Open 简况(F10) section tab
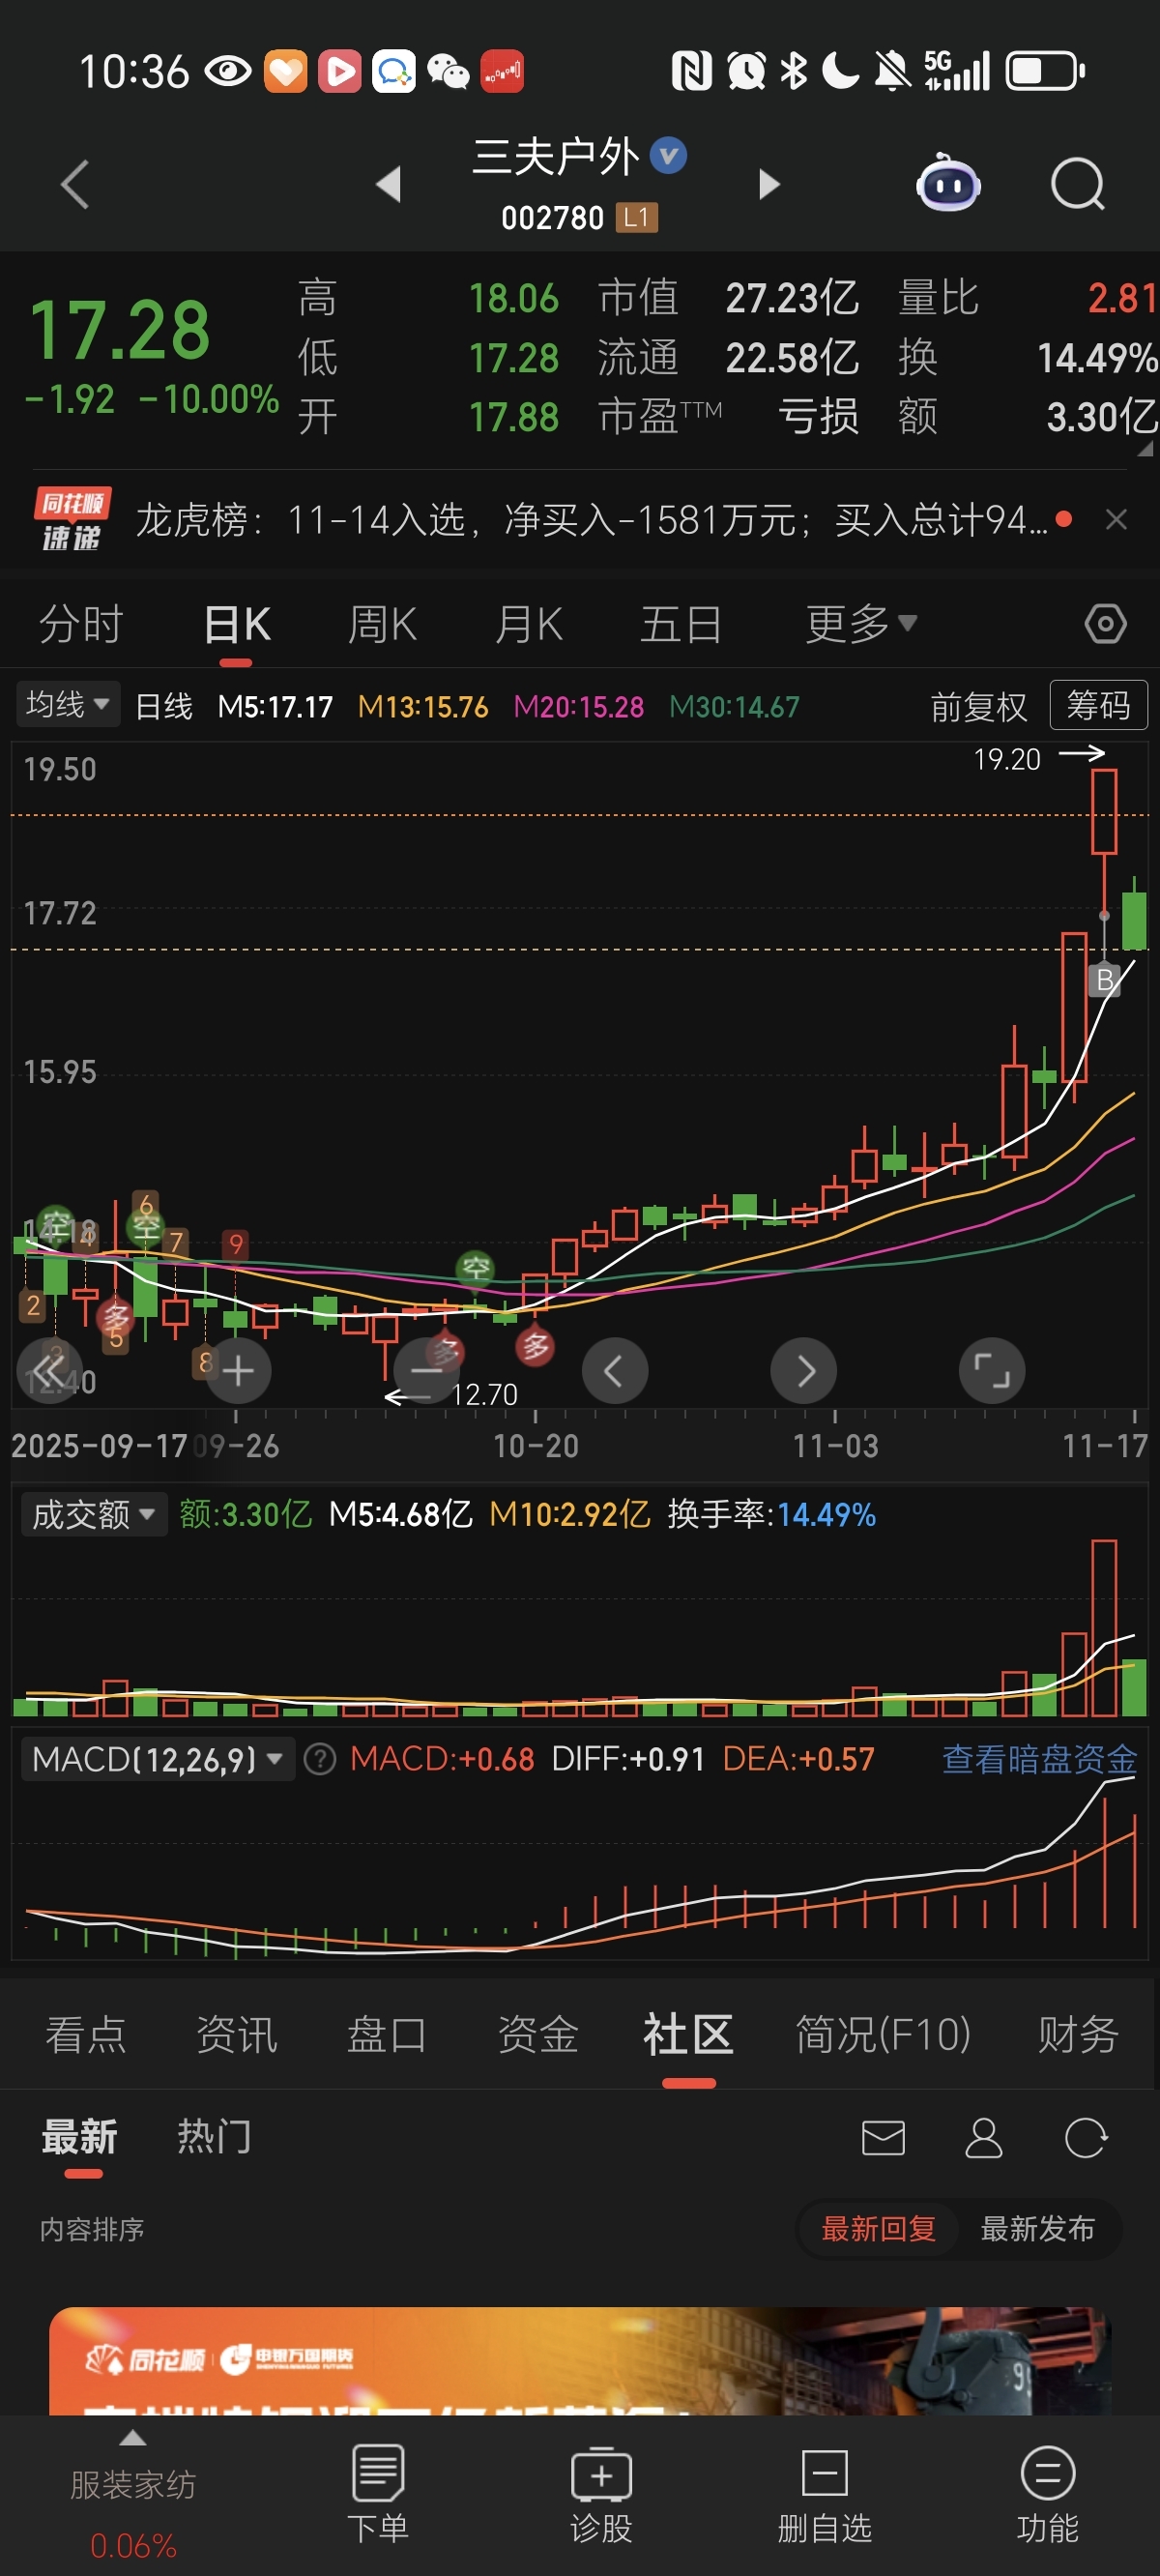1160x2576 pixels. (883, 2034)
